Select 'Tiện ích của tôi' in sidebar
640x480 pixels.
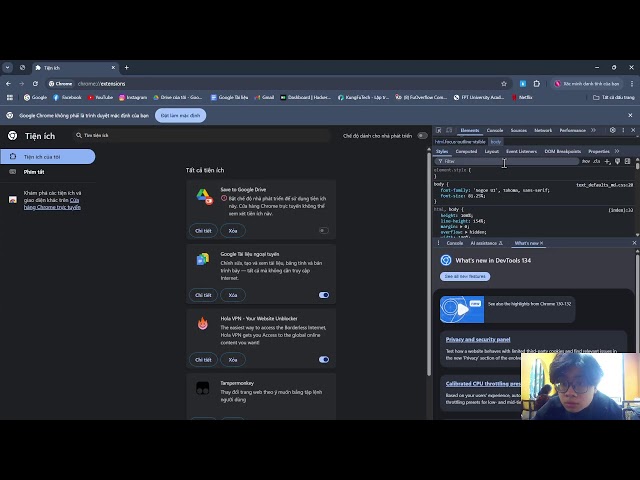click(x=48, y=157)
